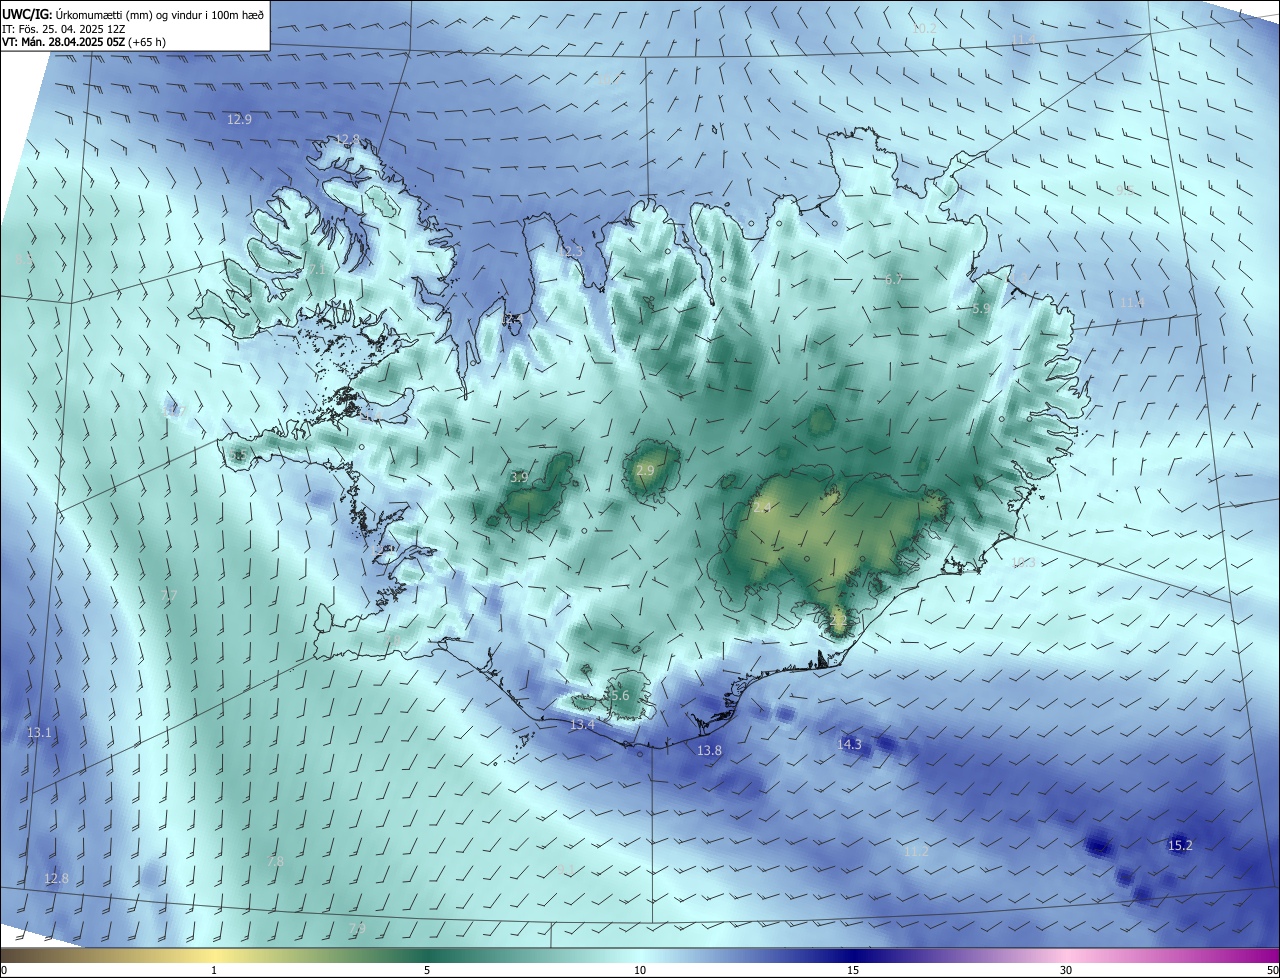
Task: Click the '11.2' value label
Action: (916, 852)
